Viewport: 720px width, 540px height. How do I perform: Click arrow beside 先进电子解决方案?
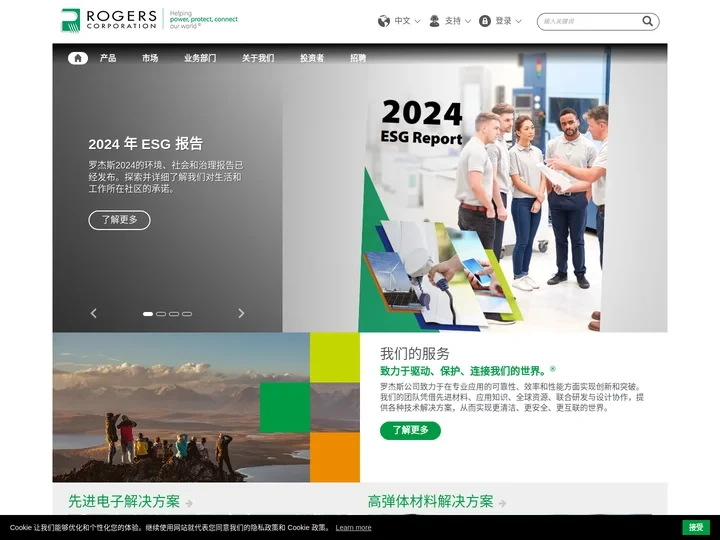point(189,504)
